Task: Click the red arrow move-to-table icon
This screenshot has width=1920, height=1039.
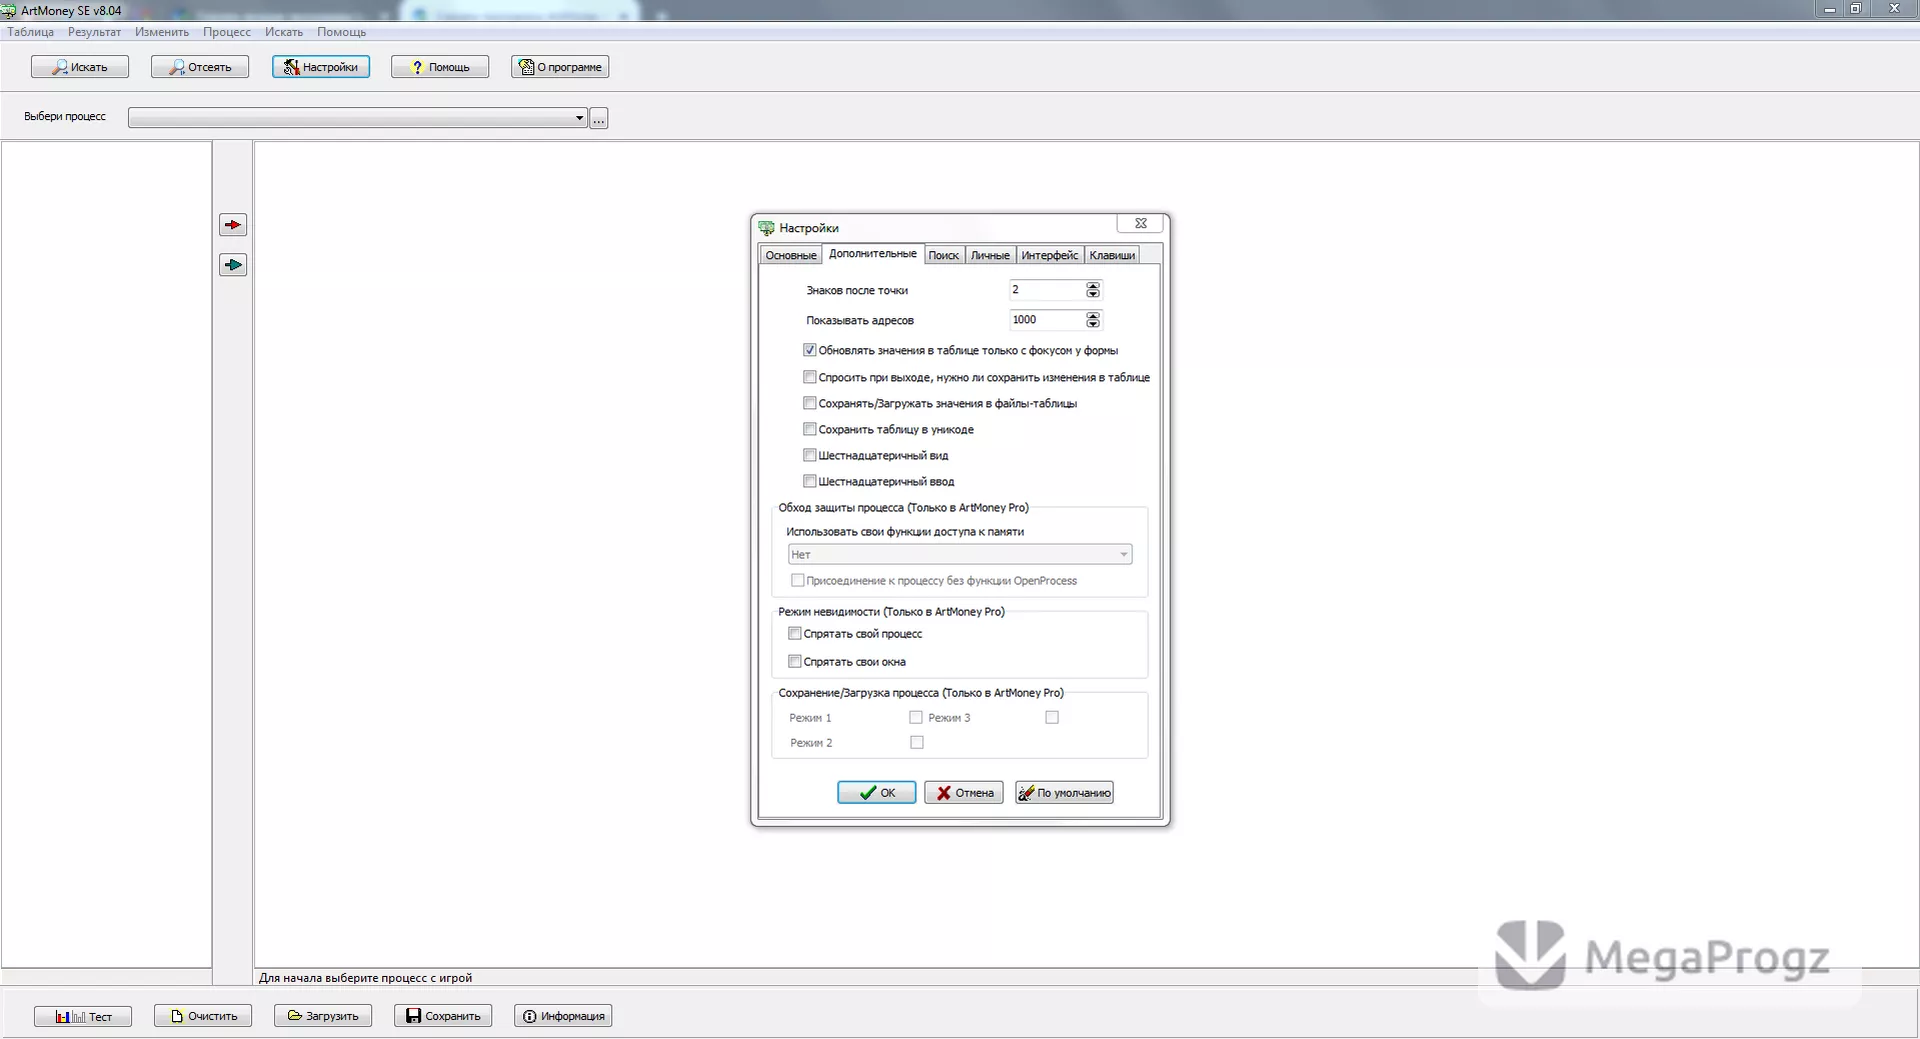Action: (x=233, y=225)
